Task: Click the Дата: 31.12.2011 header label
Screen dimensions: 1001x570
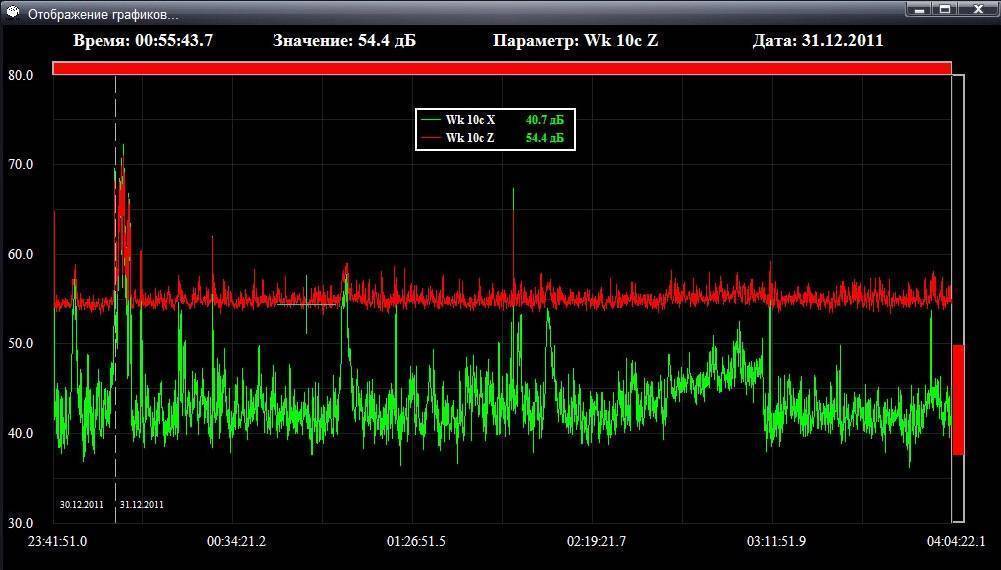Action: click(x=817, y=41)
